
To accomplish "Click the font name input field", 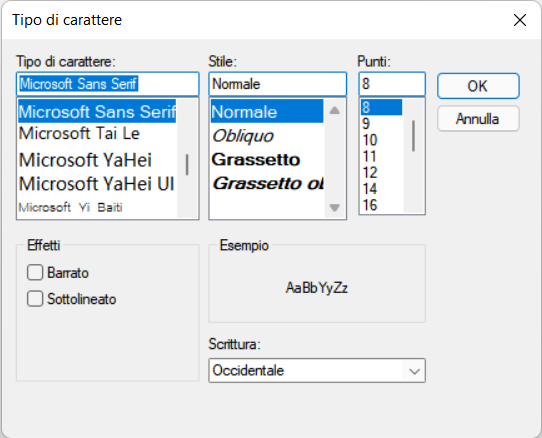I will [x=108, y=84].
